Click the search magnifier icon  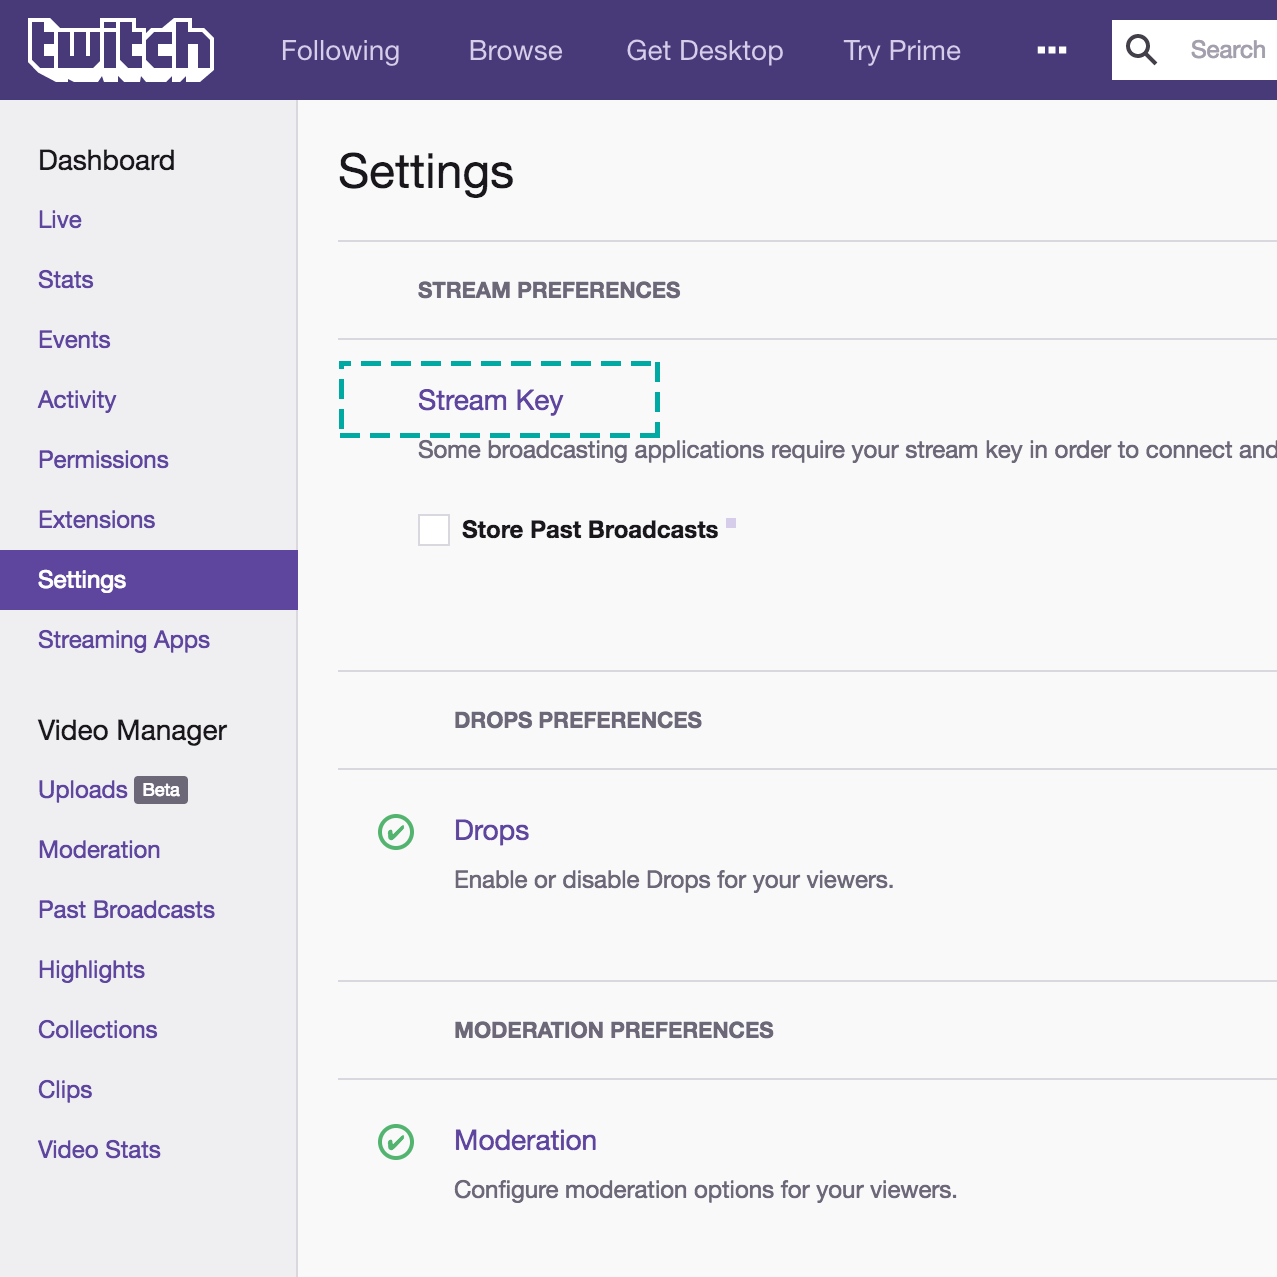[1141, 50]
